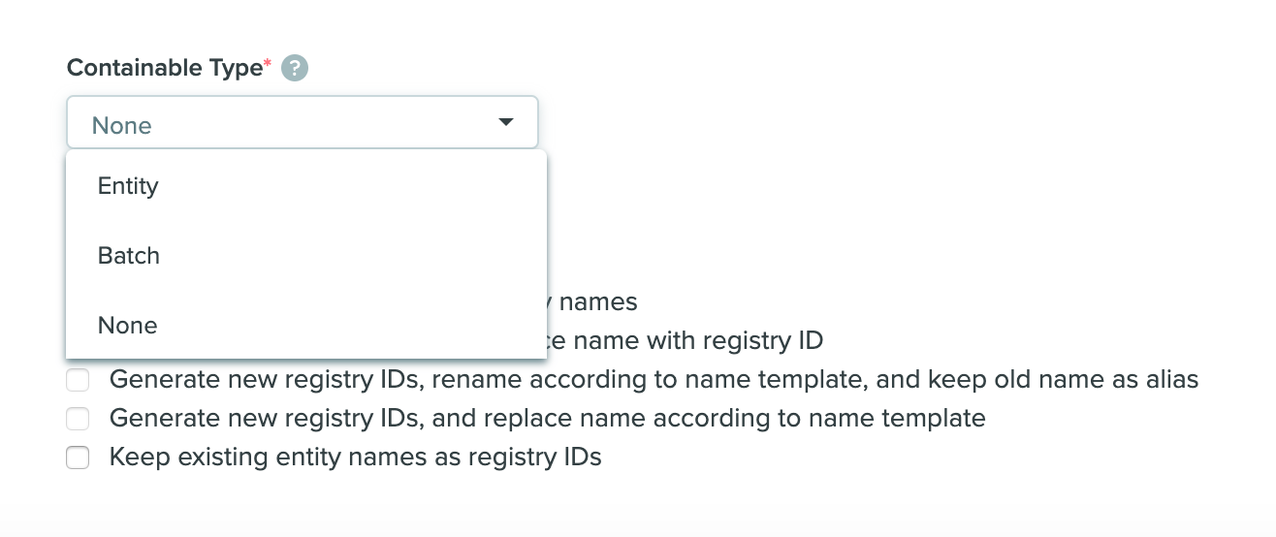Open the Containable Type help question mark icon
The height and width of the screenshot is (537, 1276).
click(294, 68)
